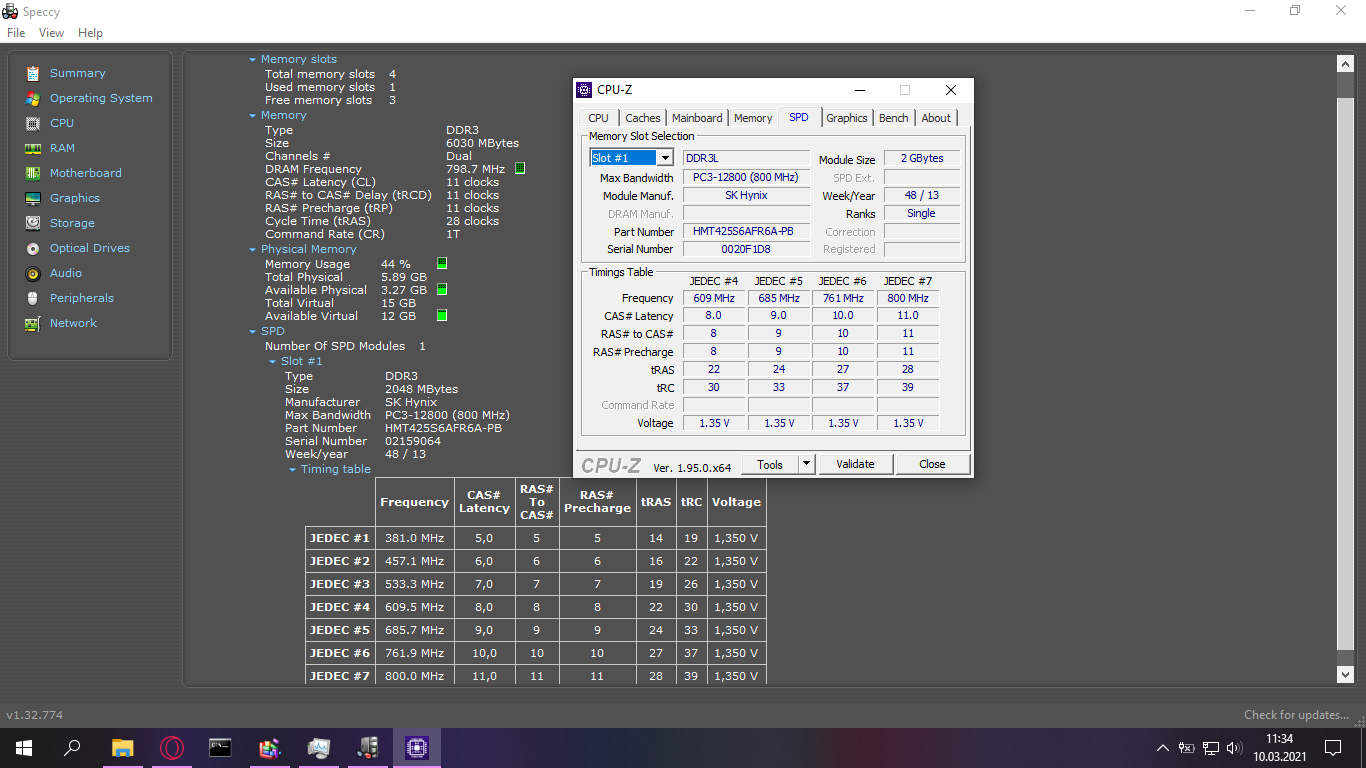Click green indicator beside Available Virtual
This screenshot has height=768, width=1366.
(442, 315)
